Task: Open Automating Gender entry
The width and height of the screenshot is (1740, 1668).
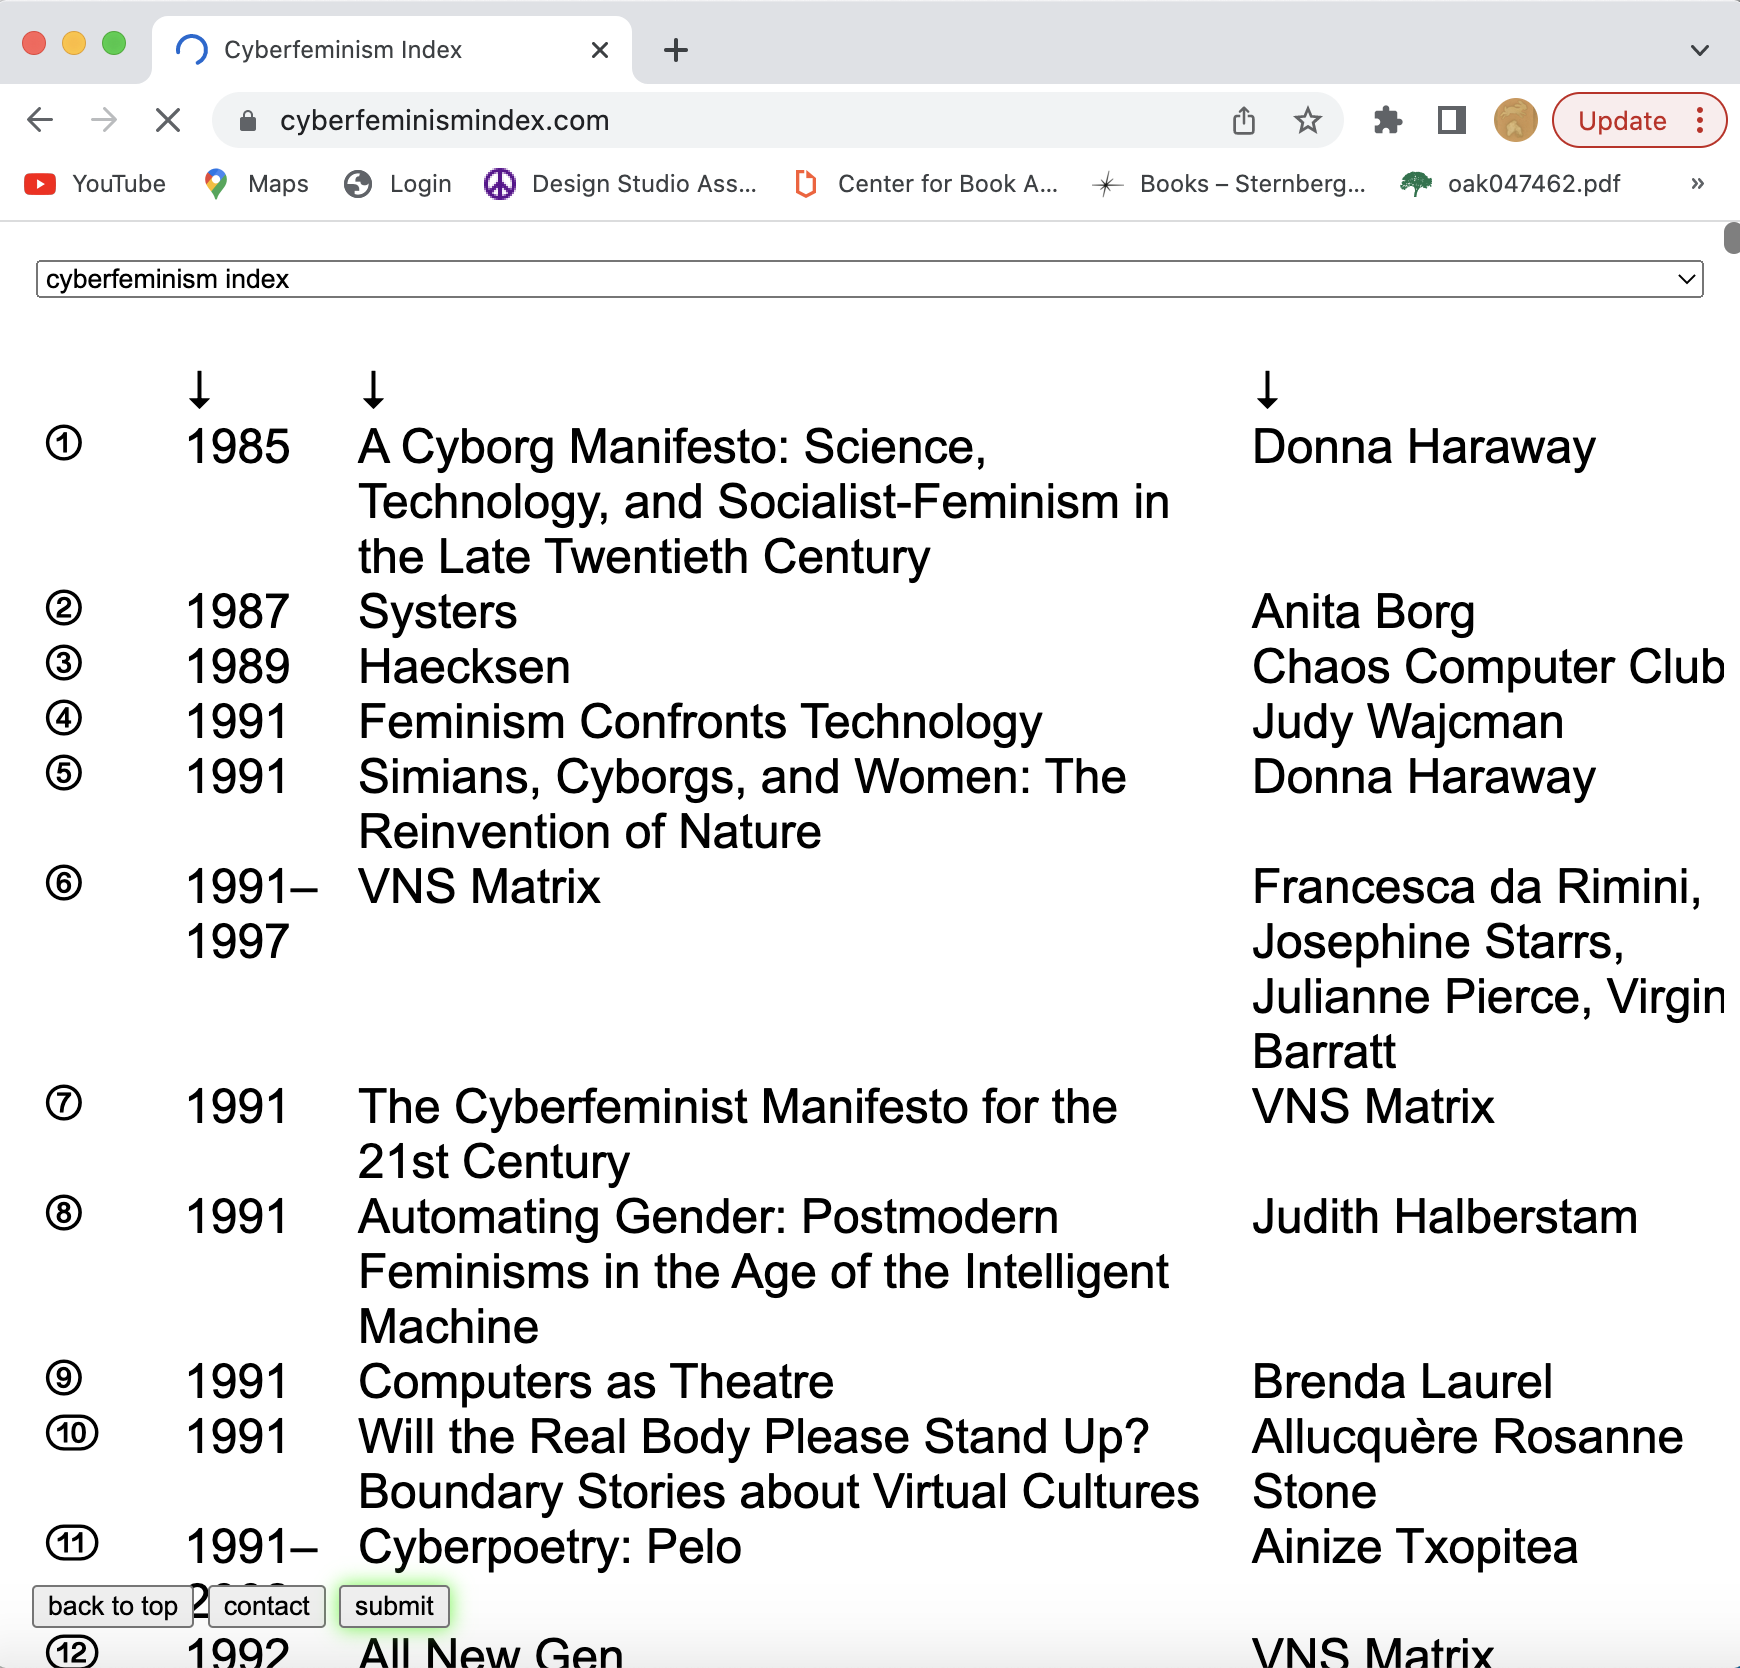Action: (x=763, y=1272)
